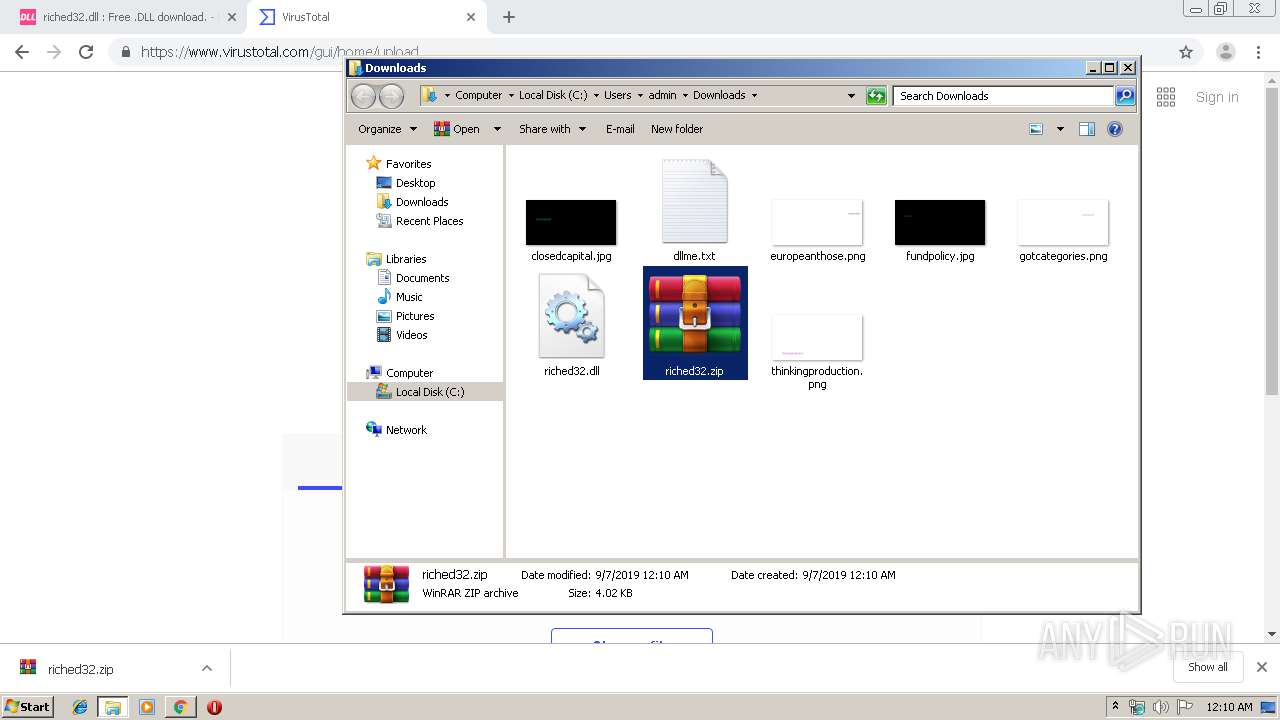Open Windows Media Player taskbar icon
Viewport: 1280px width, 720px height.
pyautogui.click(x=147, y=707)
